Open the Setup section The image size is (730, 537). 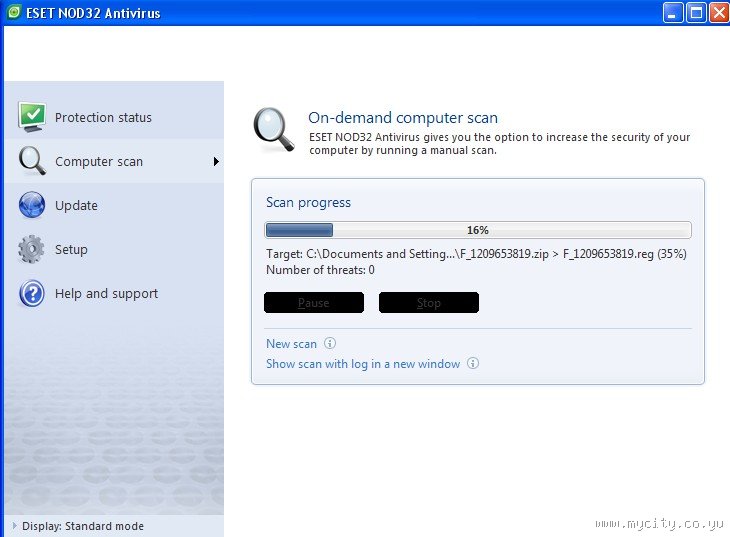pyautogui.click(x=114, y=249)
